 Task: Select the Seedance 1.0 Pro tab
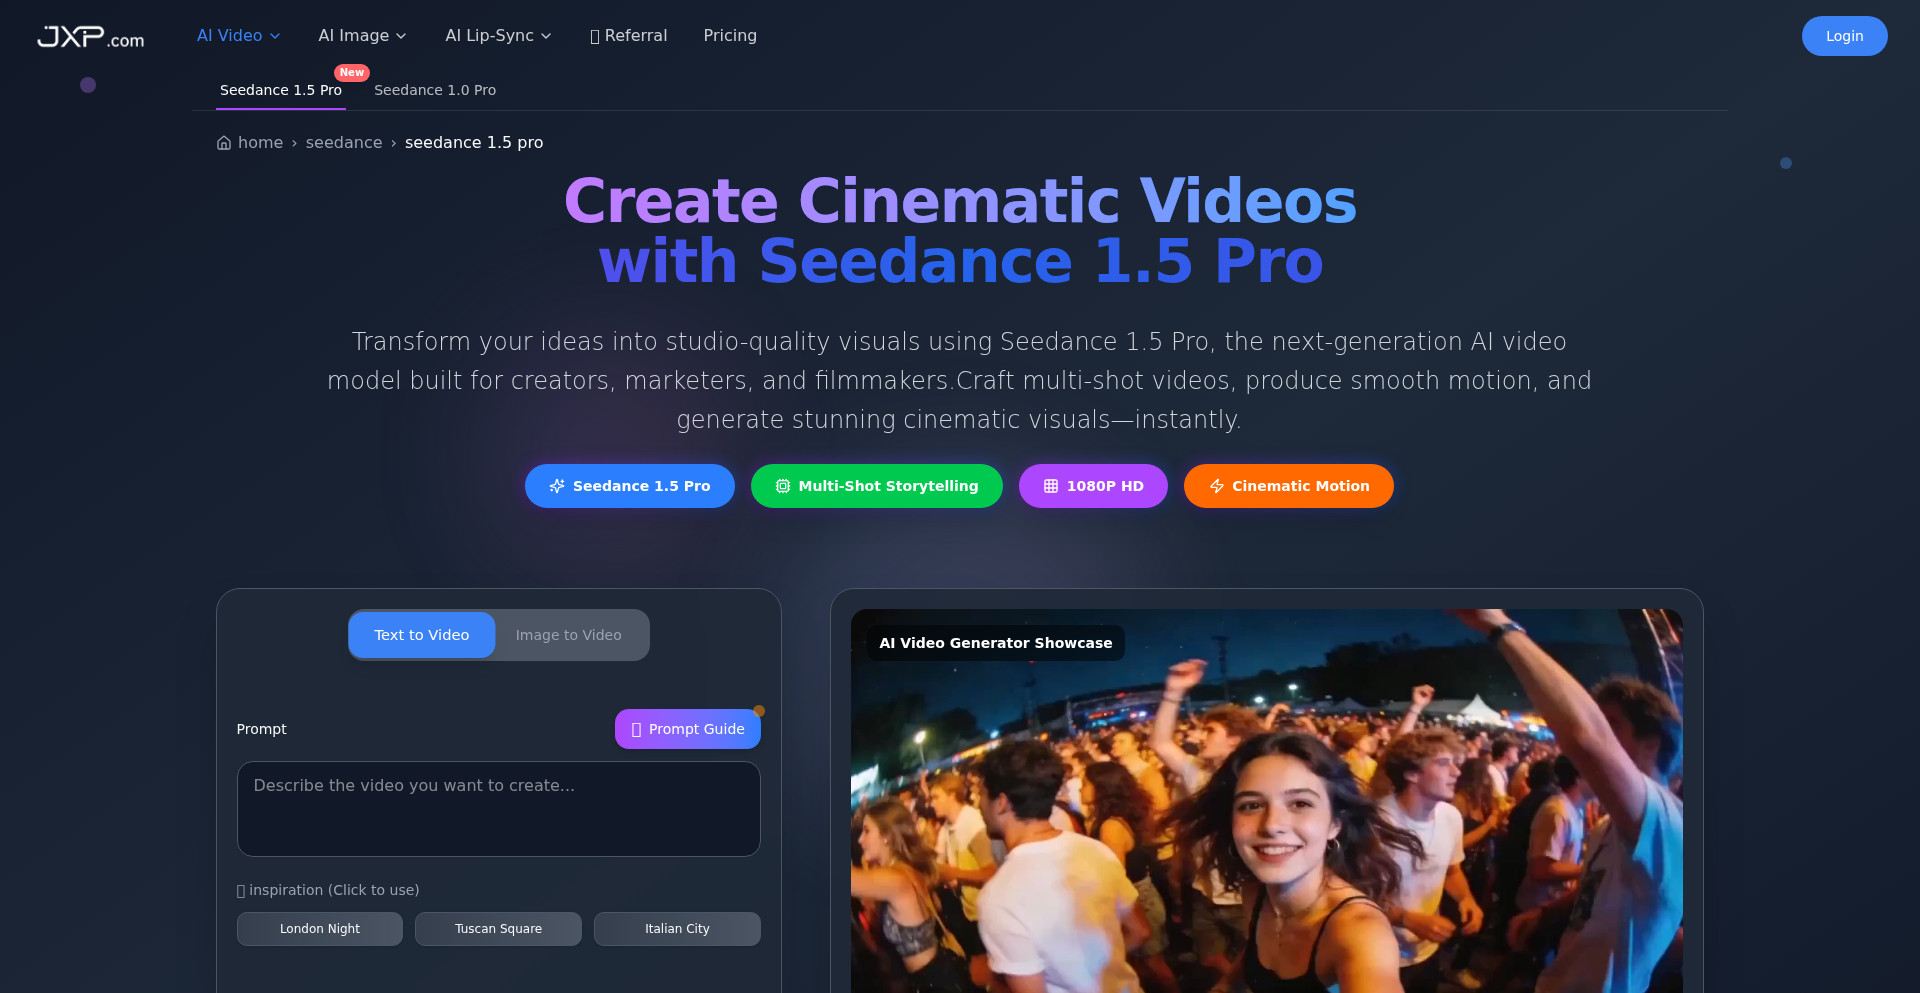point(435,90)
